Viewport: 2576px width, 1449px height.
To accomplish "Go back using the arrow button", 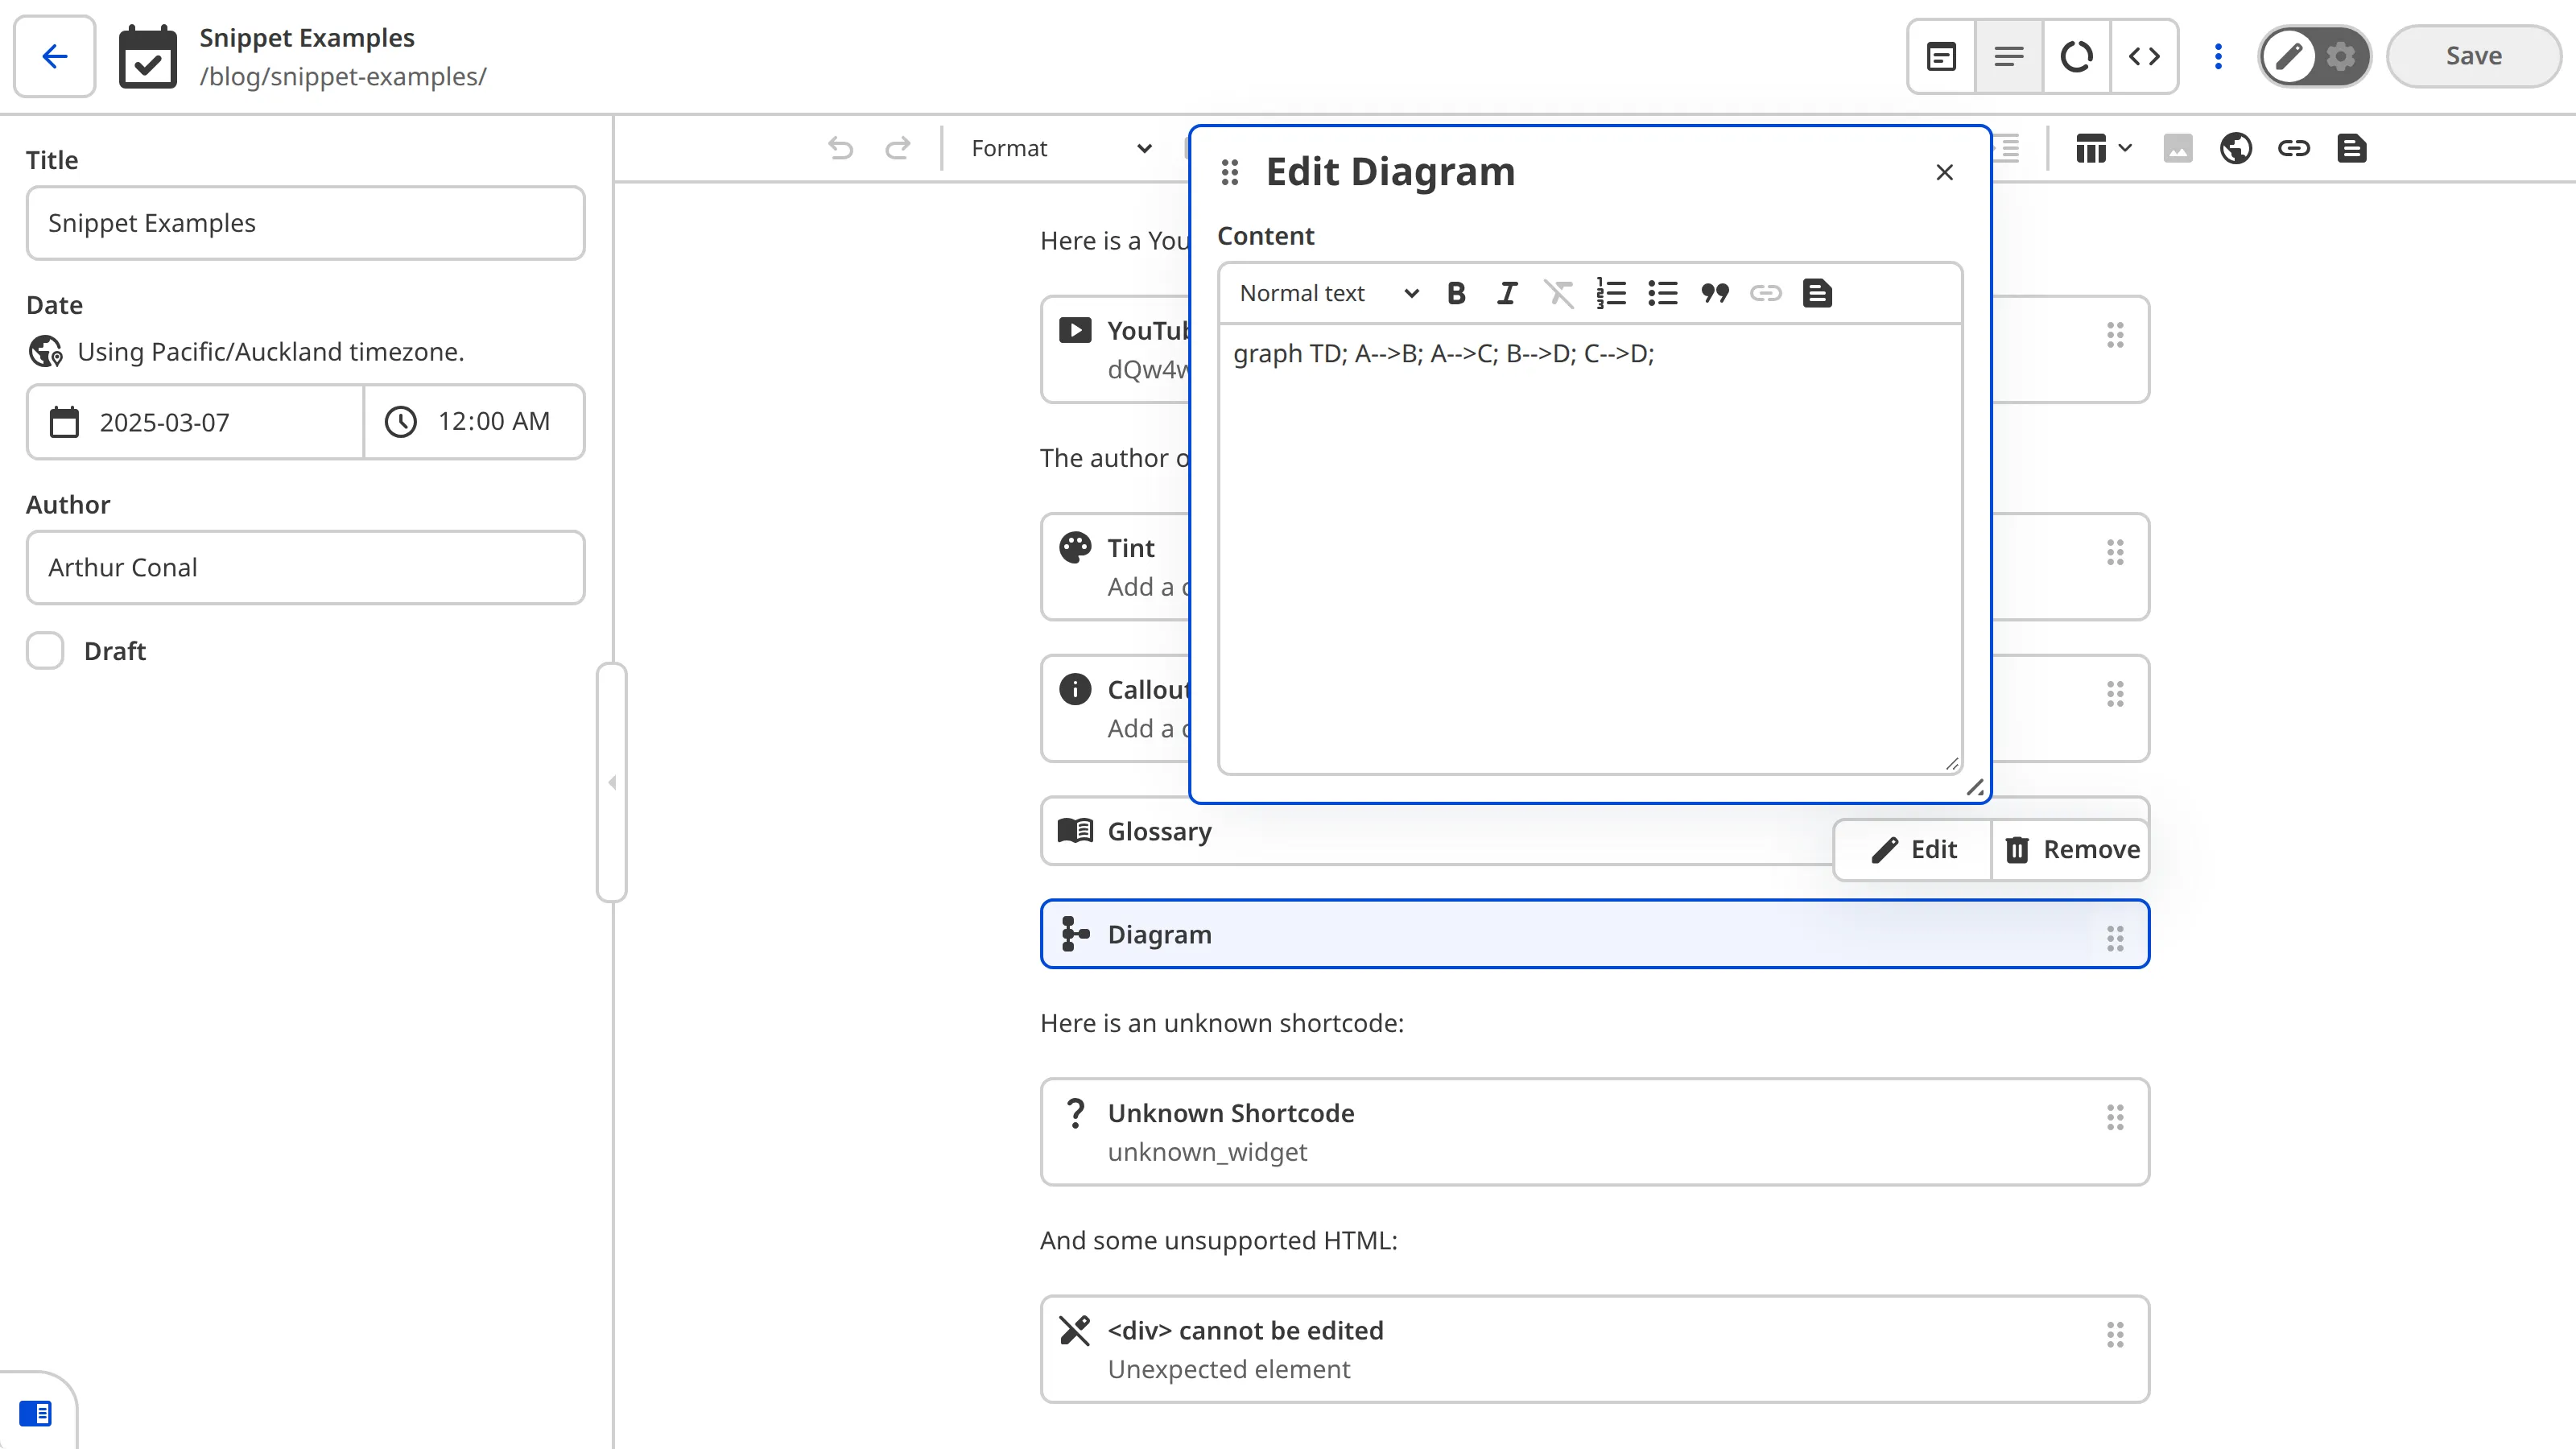I will 55,56.
